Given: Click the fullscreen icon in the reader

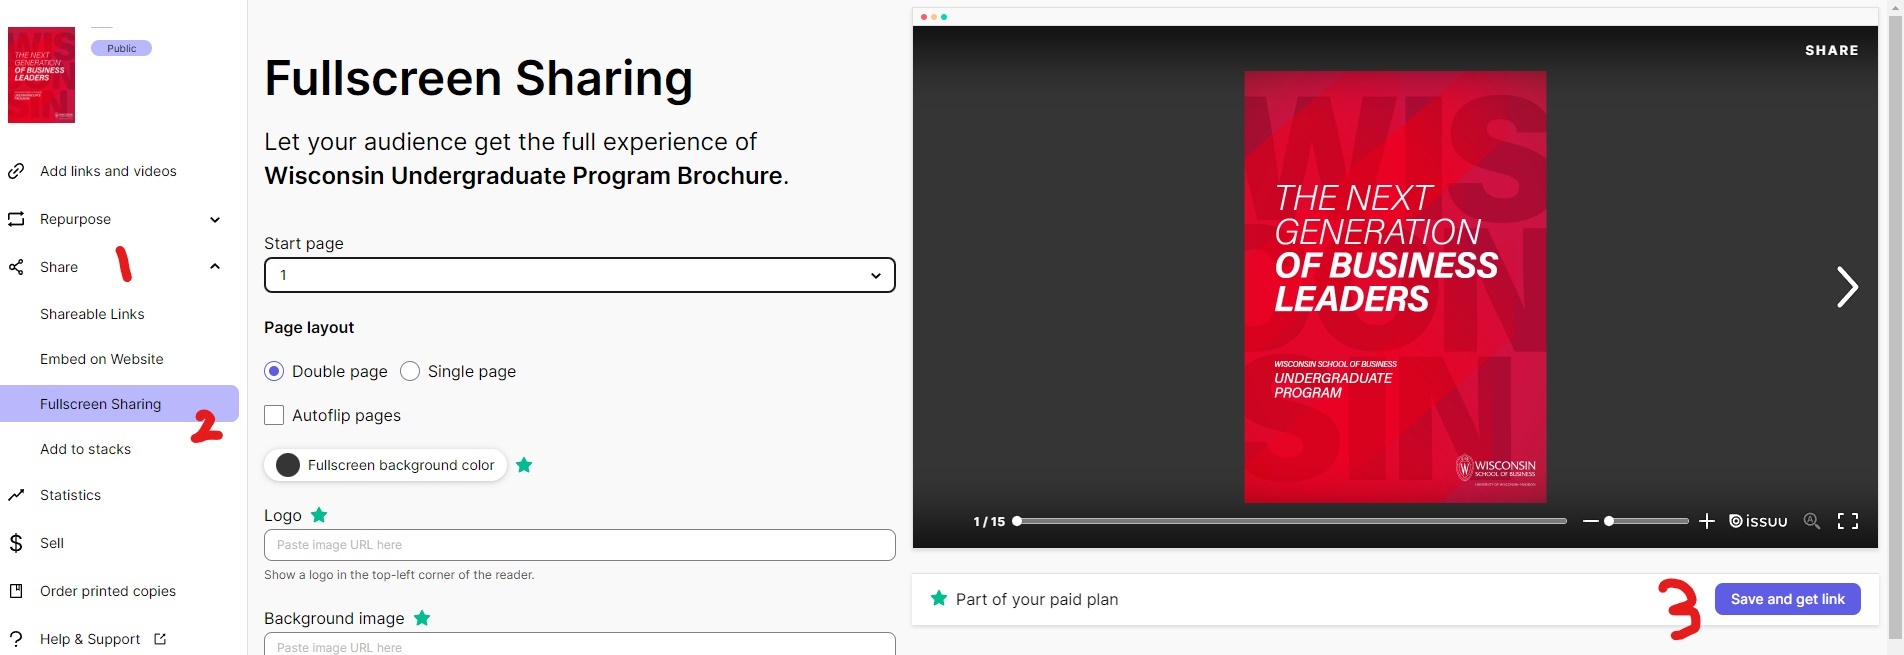Looking at the screenshot, I should (x=1847, y=521).
